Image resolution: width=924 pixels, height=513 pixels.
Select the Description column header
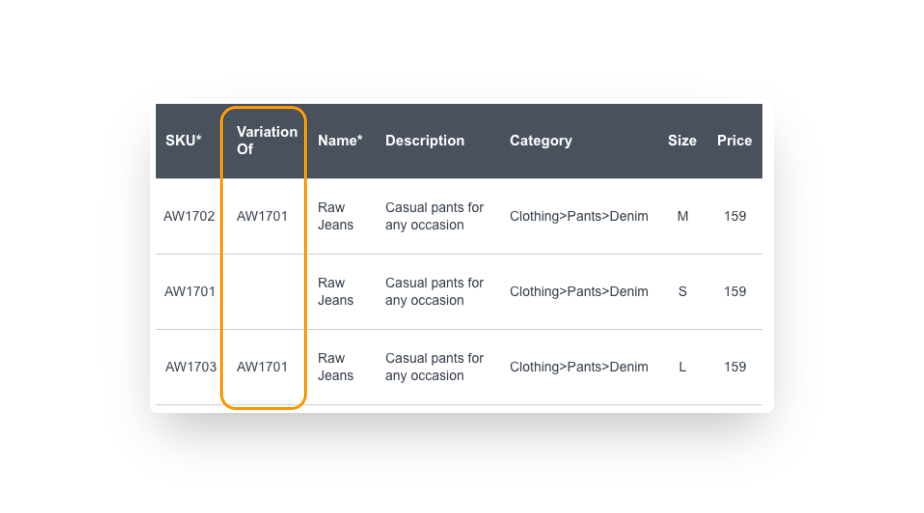(425, 141)
